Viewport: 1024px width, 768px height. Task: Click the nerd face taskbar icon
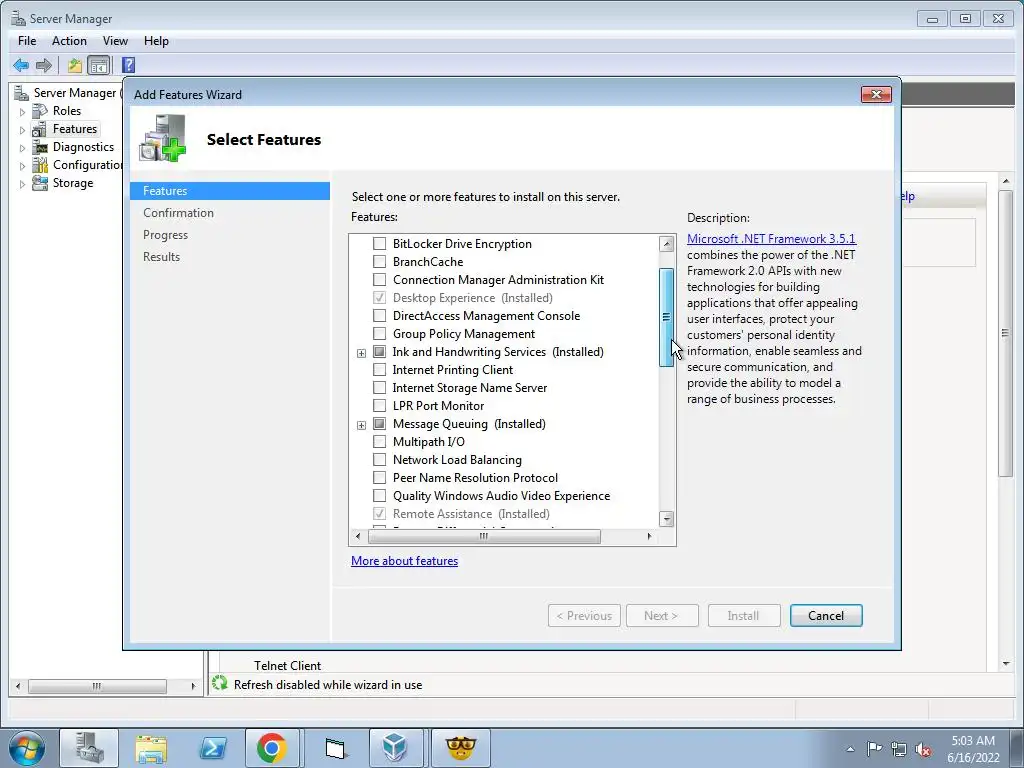pyautogui.click(x=460, y=748)
